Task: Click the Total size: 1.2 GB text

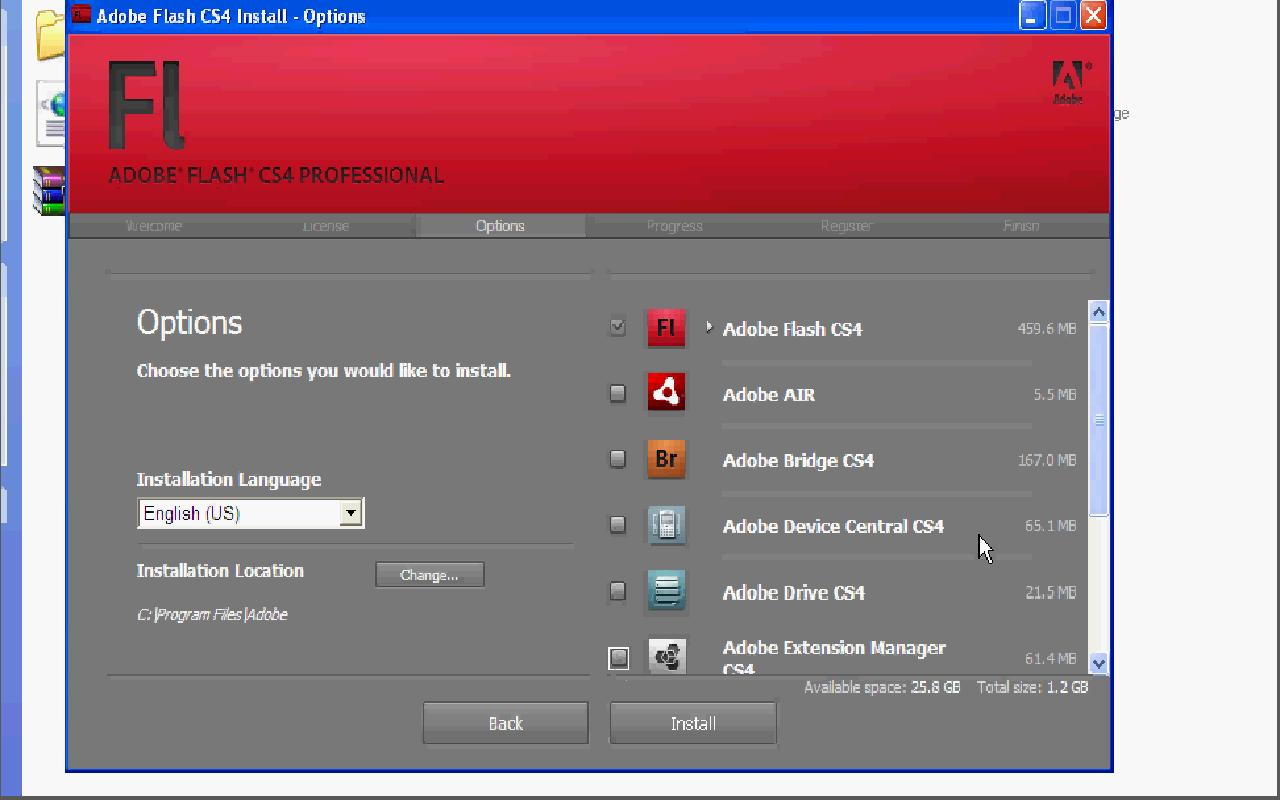Action: (1032, 688)
